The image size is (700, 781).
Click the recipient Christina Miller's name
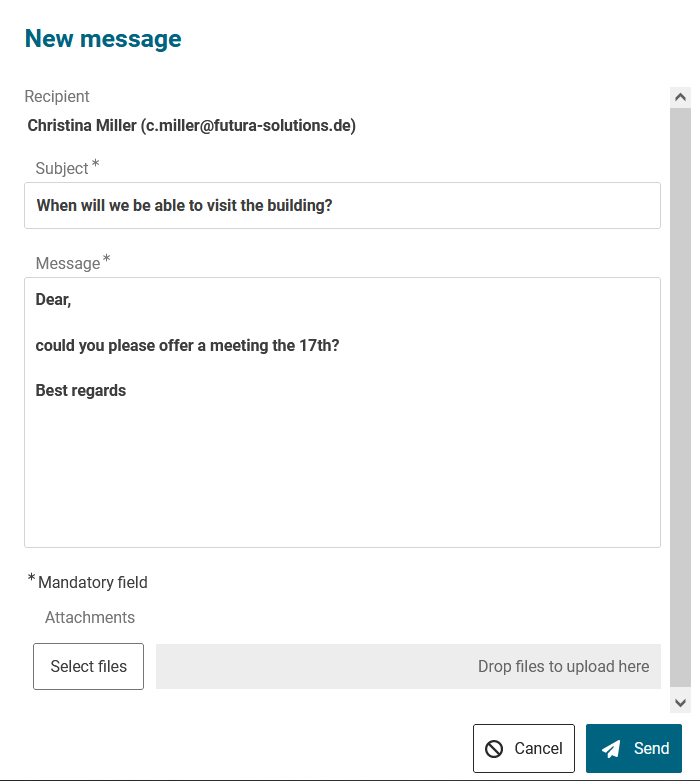[x=82, y=126]
